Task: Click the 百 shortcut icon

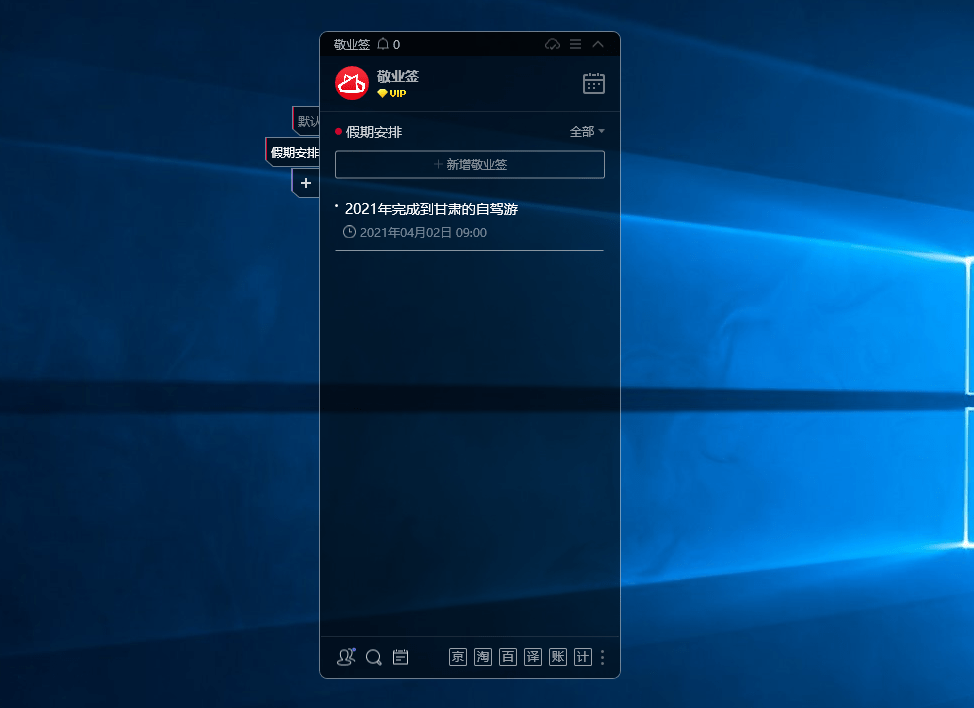Action: click(508, 657)
